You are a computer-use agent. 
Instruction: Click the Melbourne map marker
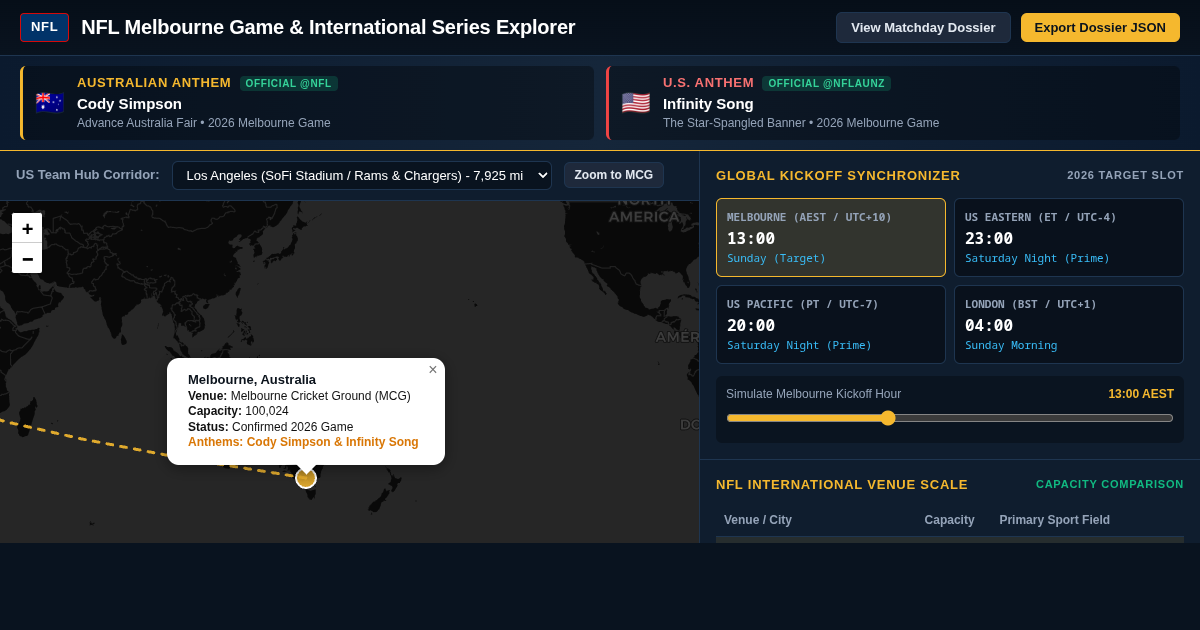306,478
